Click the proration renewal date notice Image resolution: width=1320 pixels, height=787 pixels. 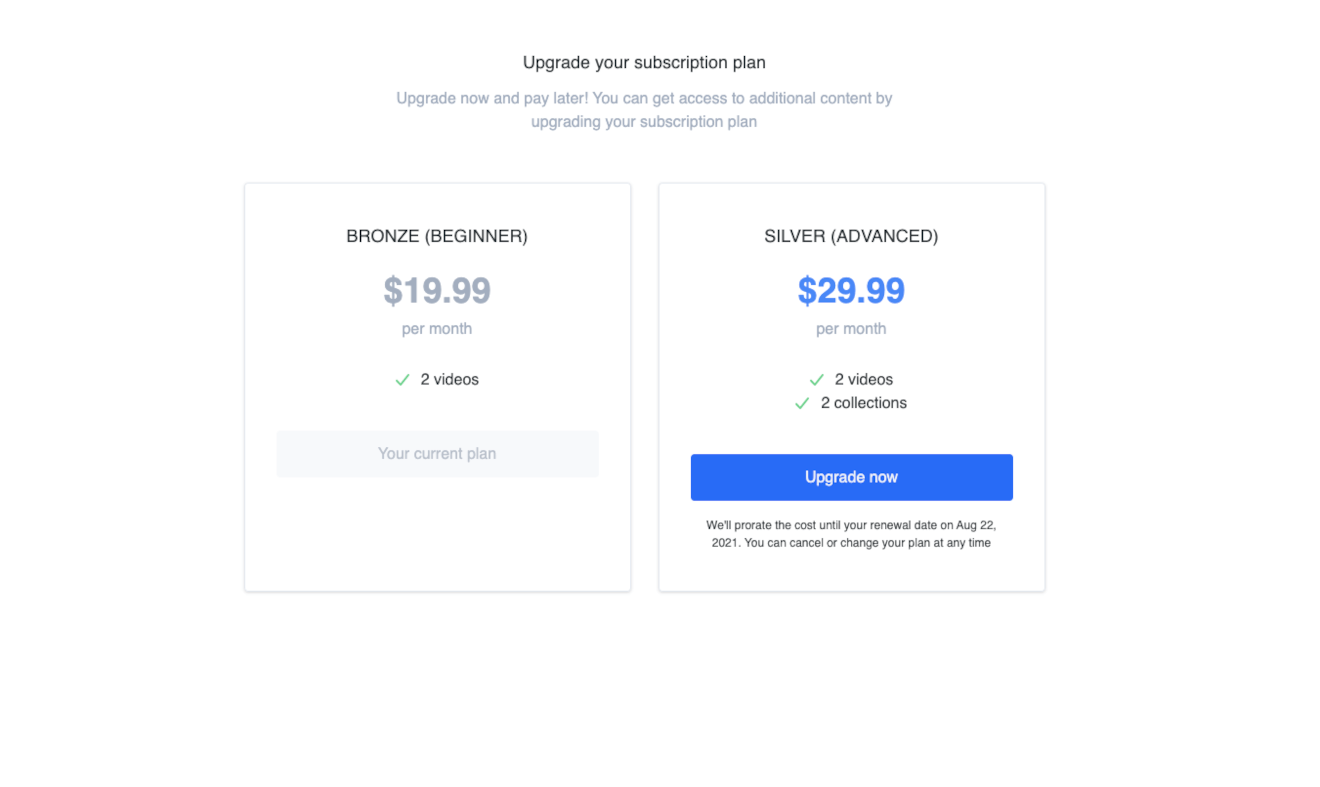(851, 534)
